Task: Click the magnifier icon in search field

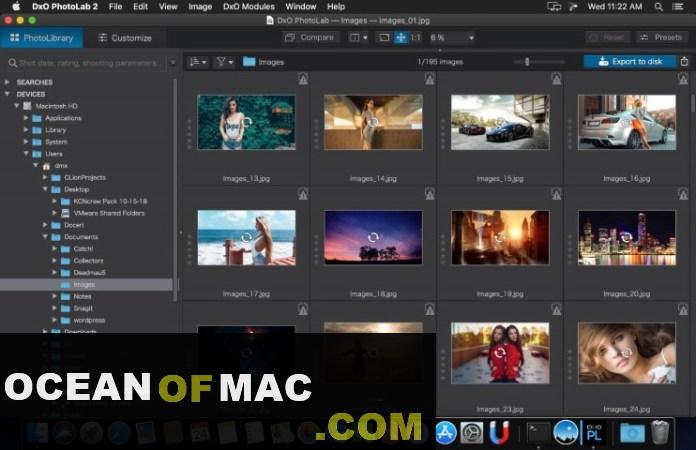Action: tap(12, 63)
